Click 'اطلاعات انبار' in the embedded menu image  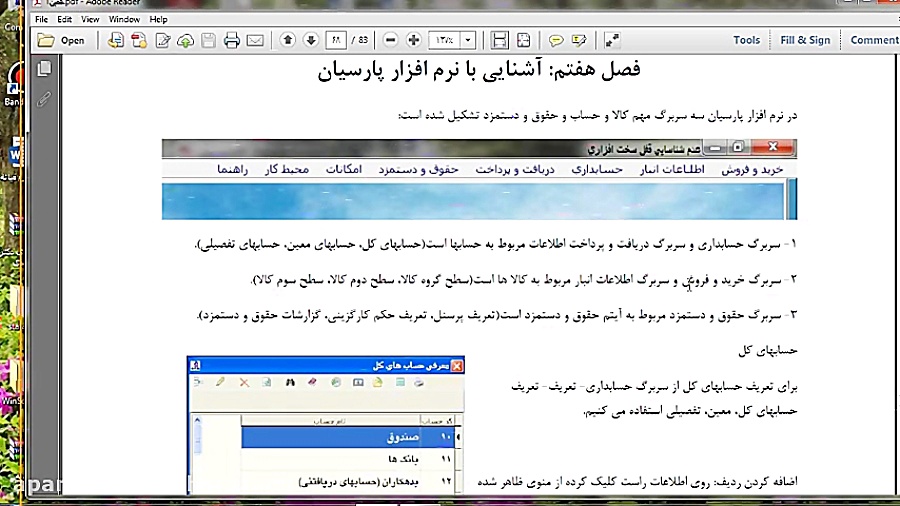click(x=672, y=169)
